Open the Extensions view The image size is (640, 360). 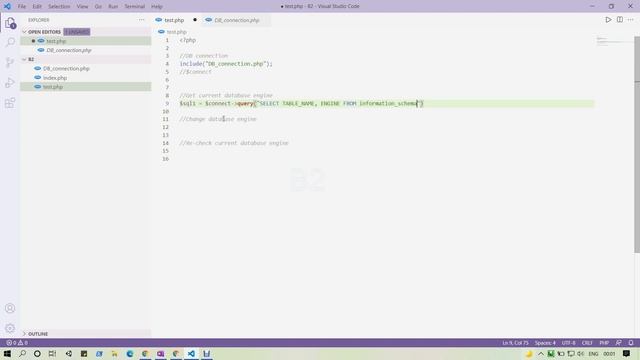10,103
